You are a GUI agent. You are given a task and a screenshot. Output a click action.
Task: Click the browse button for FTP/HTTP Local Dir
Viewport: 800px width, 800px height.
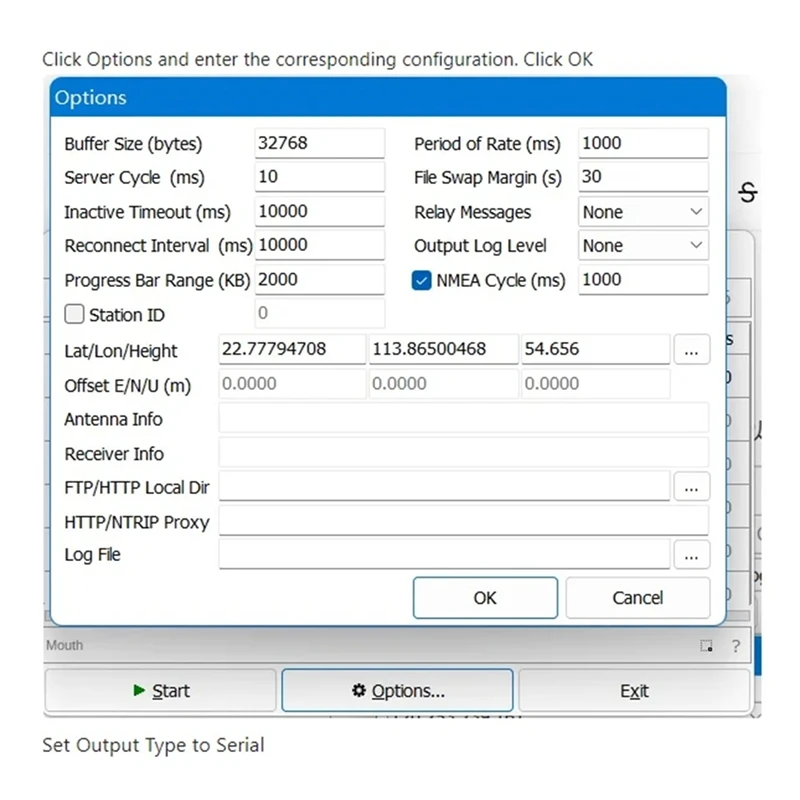[692, 486]
